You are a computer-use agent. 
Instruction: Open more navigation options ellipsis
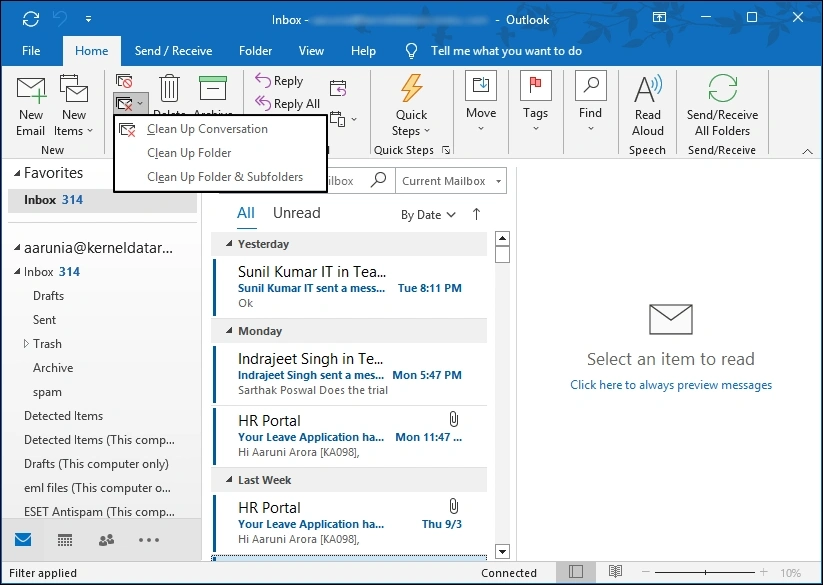point(149,539)
